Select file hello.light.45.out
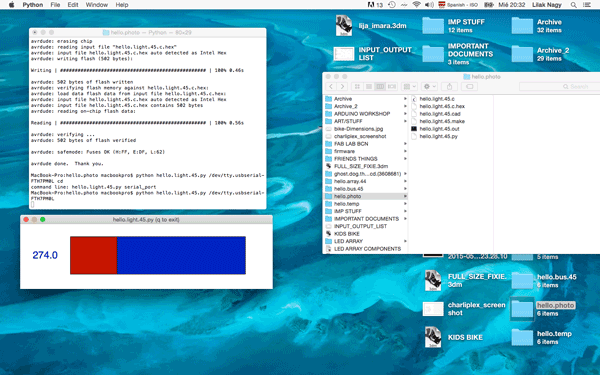 tap(439, 129)
